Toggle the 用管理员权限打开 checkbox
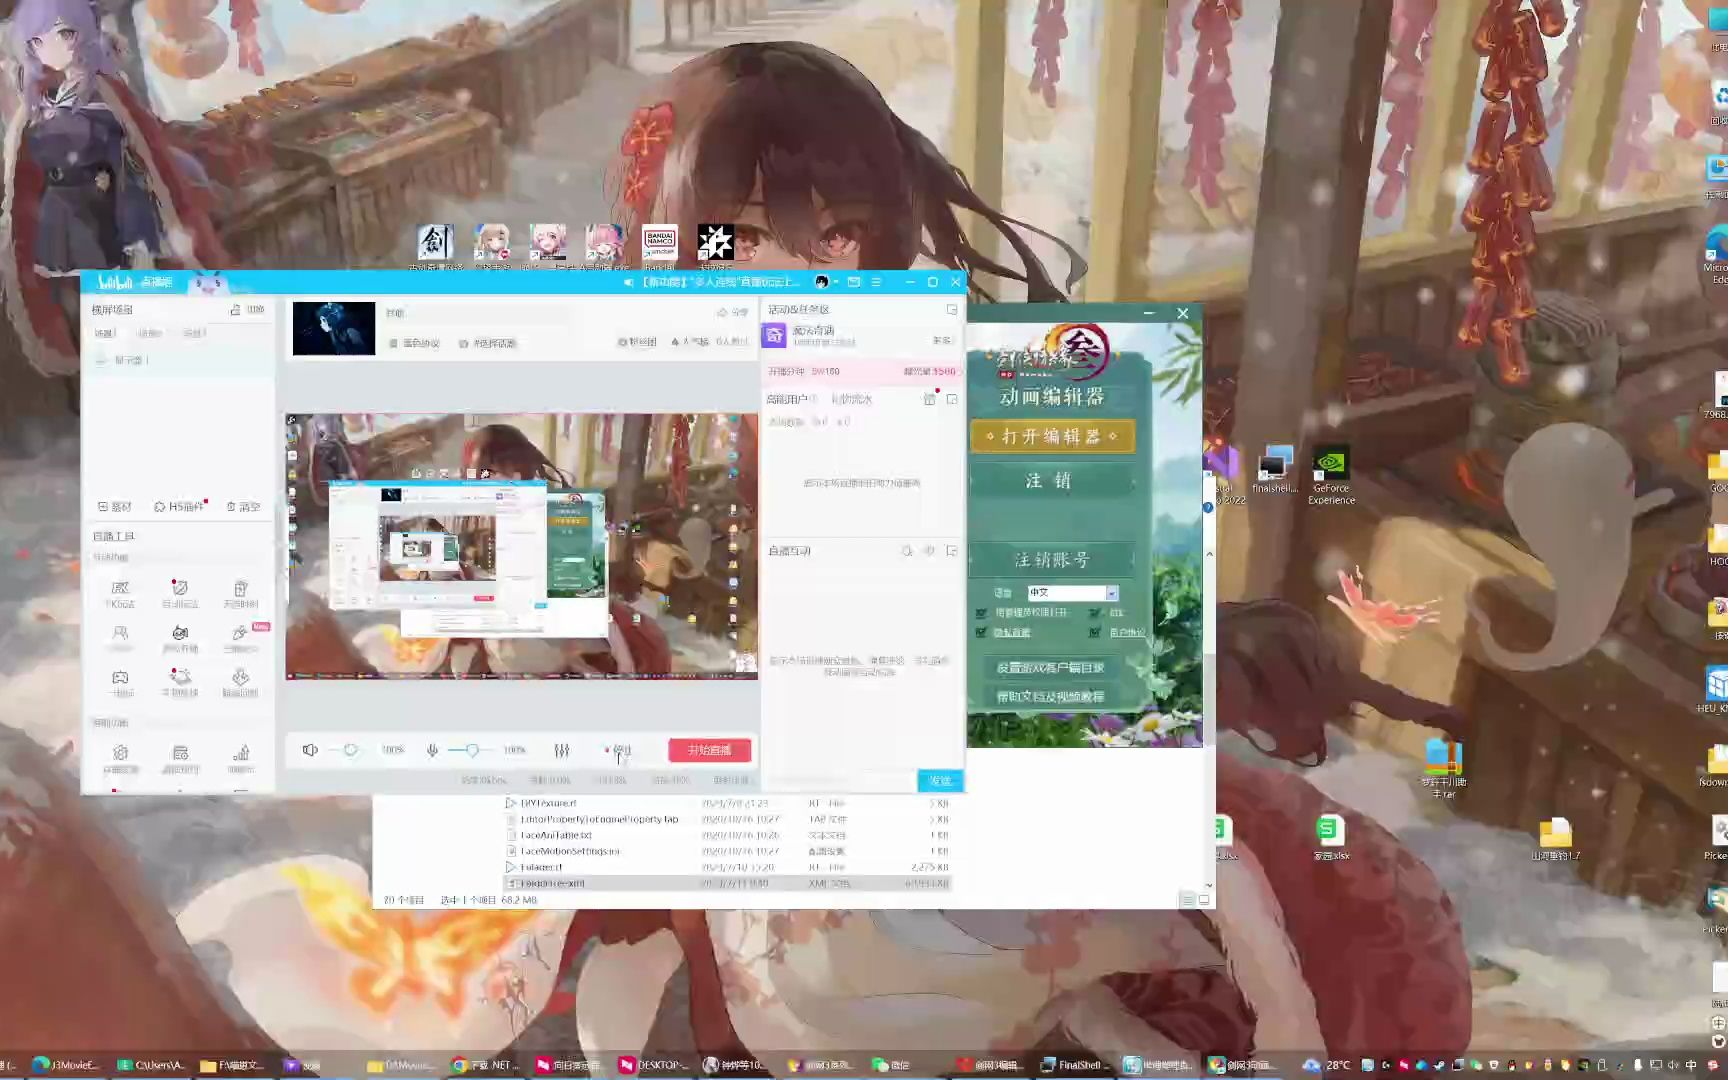This screenshot has height=1080, width=1728. (x=981, y=613)
